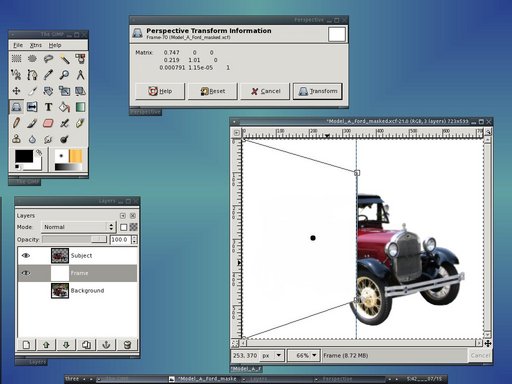Select the Smudge tool
The width and height of the screenshot is (512, 384).
(48, 139)
